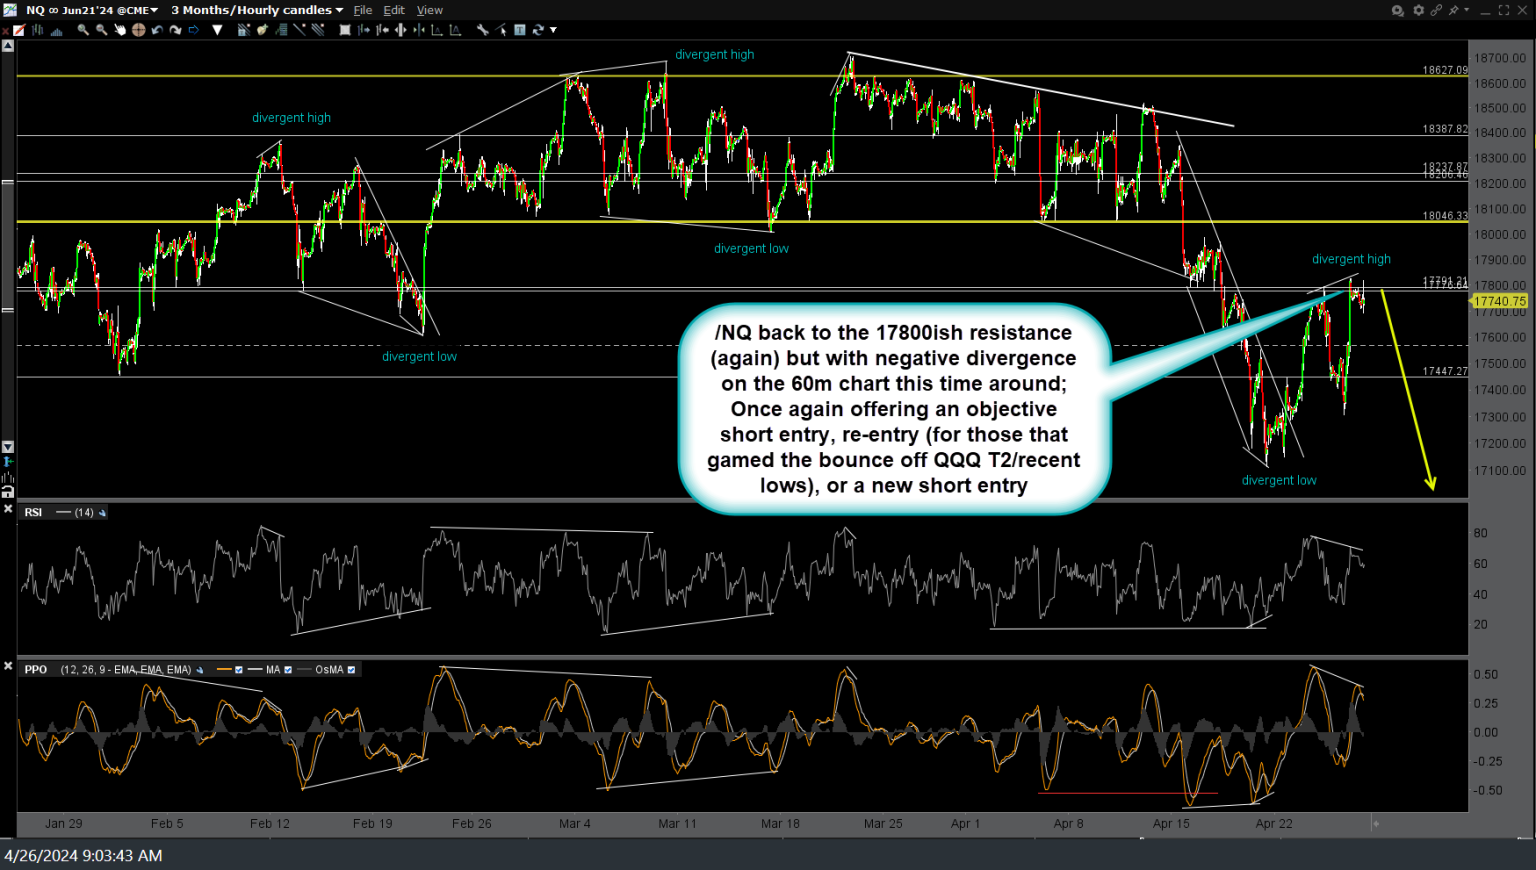Viewport: 1536px width, 870px height.
Task: Click the blue forward arrow icon
Action: pyautogui.click(x=193, y=30)
